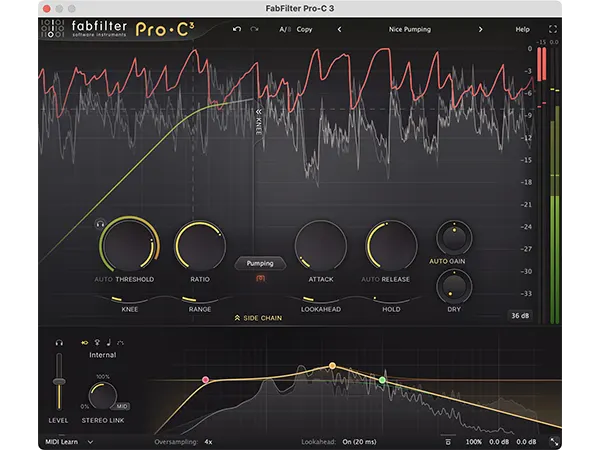Click the Auto Gain output knob

click(454, 238)
